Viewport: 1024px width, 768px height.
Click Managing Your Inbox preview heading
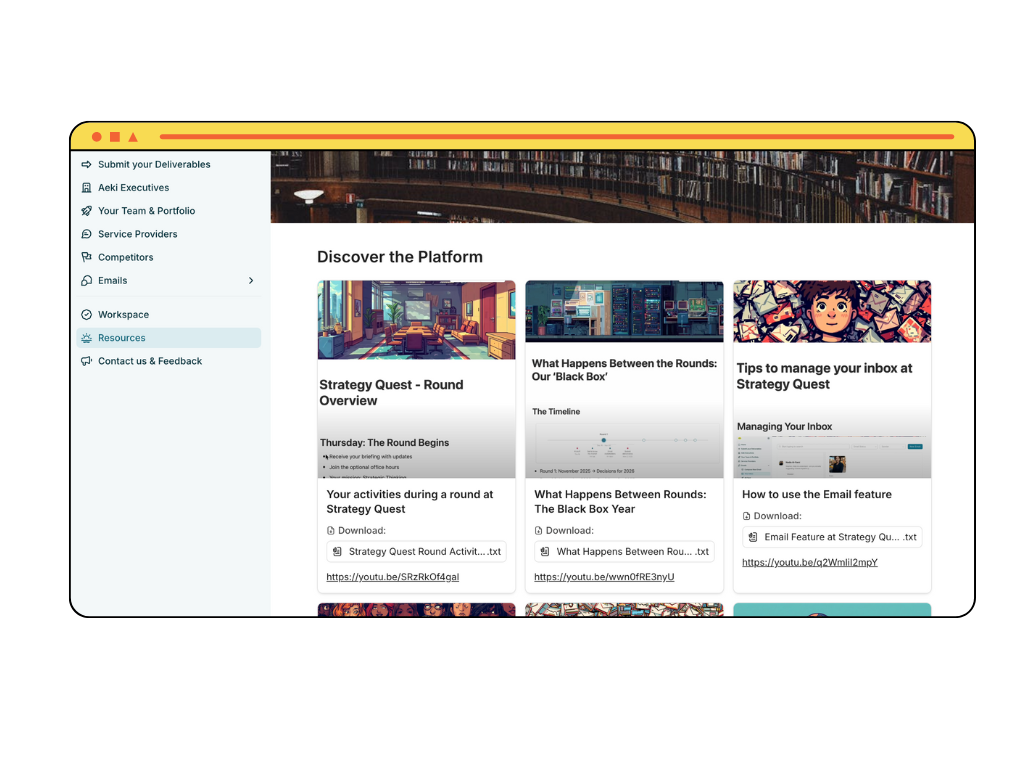784,426
